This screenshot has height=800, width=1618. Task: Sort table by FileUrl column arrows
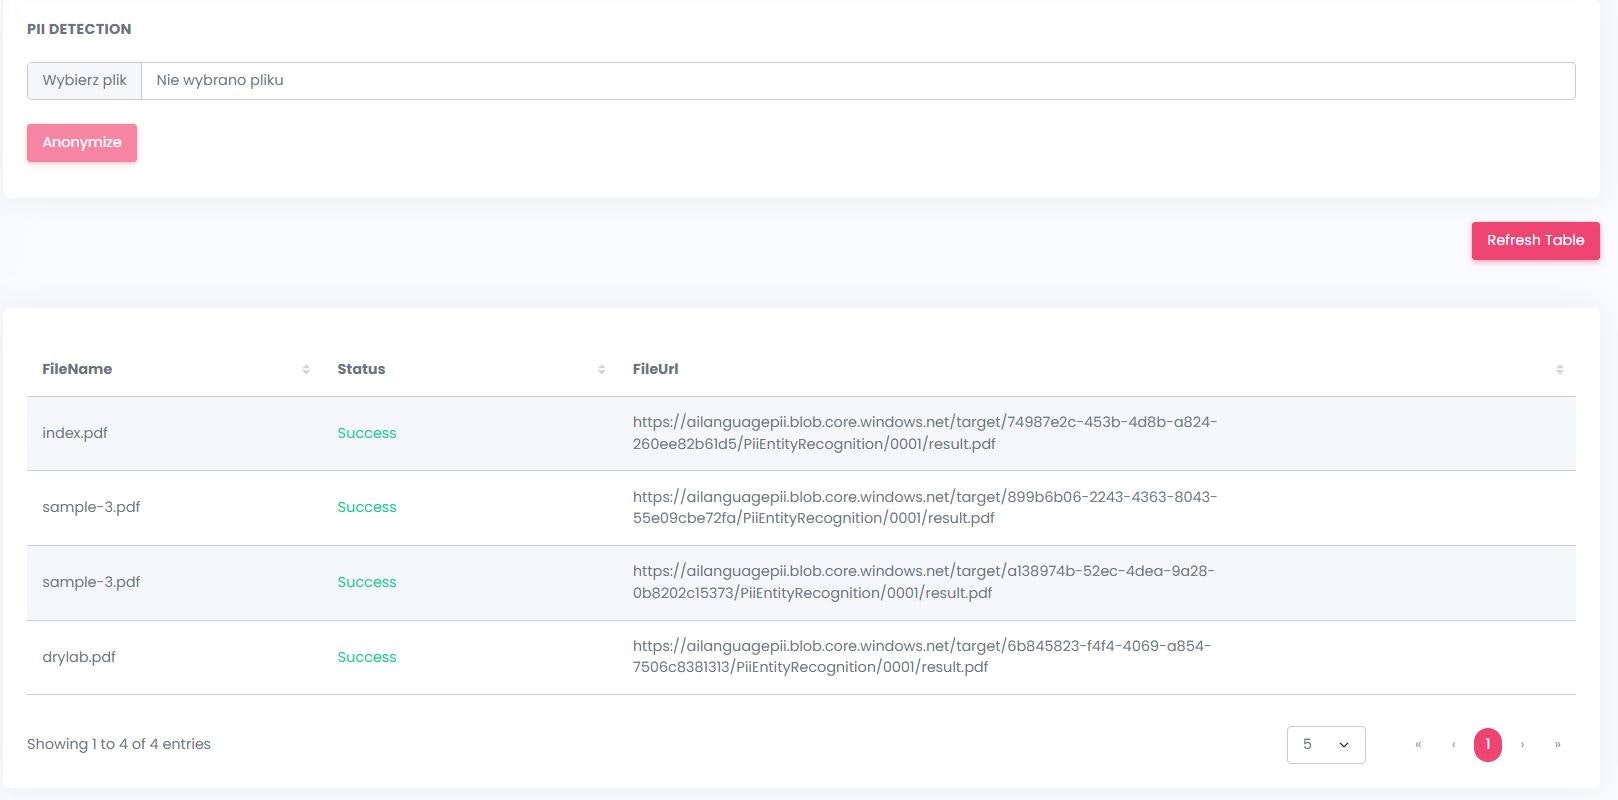(1559, 370)
